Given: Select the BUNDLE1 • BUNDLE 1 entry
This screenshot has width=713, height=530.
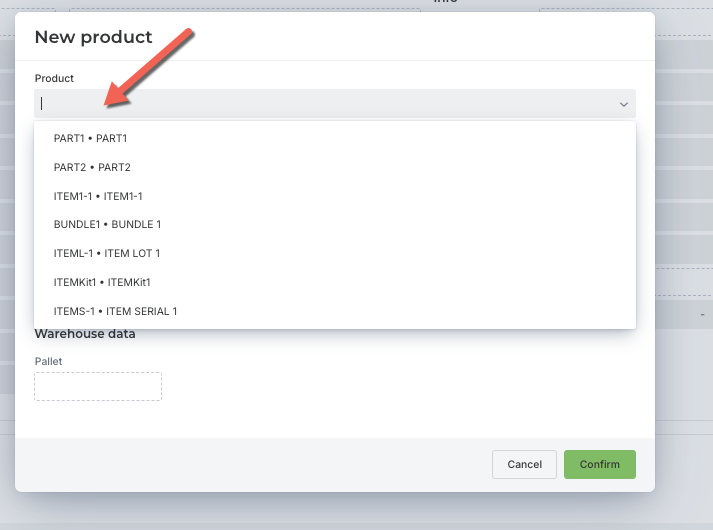Looking at the screenshot, I should tap(335, 225).
